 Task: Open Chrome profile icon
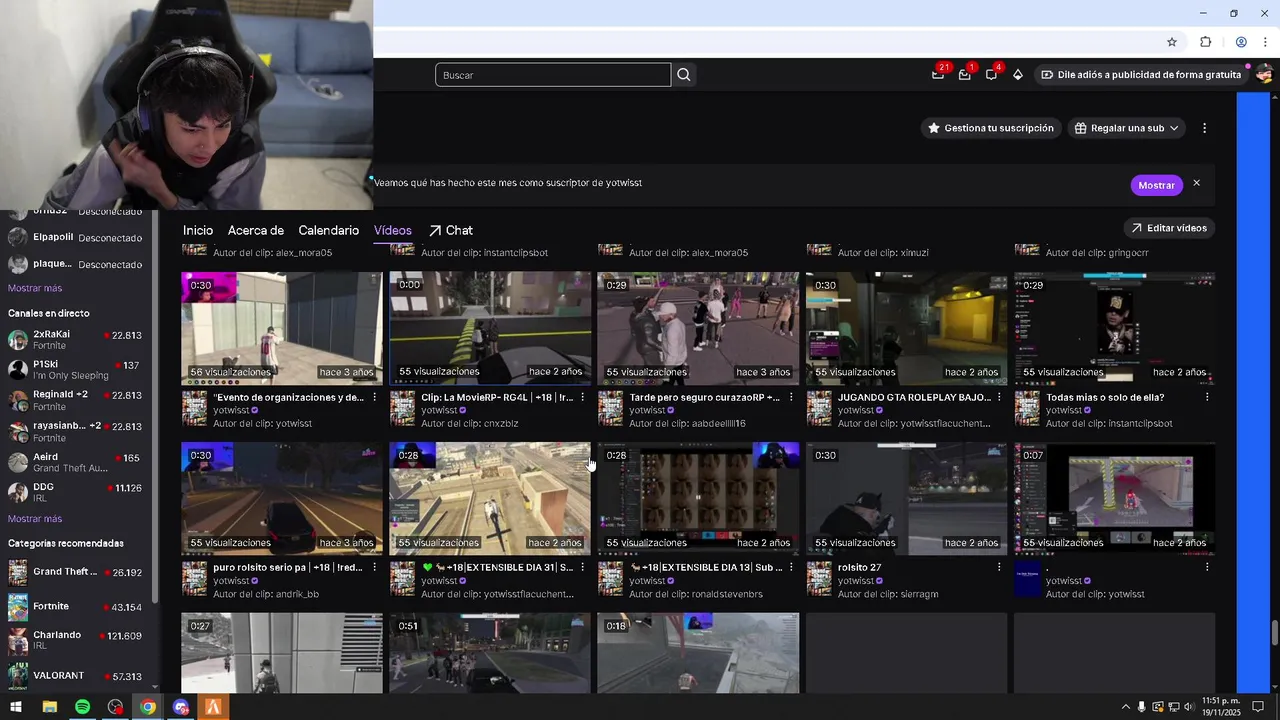1241,42
